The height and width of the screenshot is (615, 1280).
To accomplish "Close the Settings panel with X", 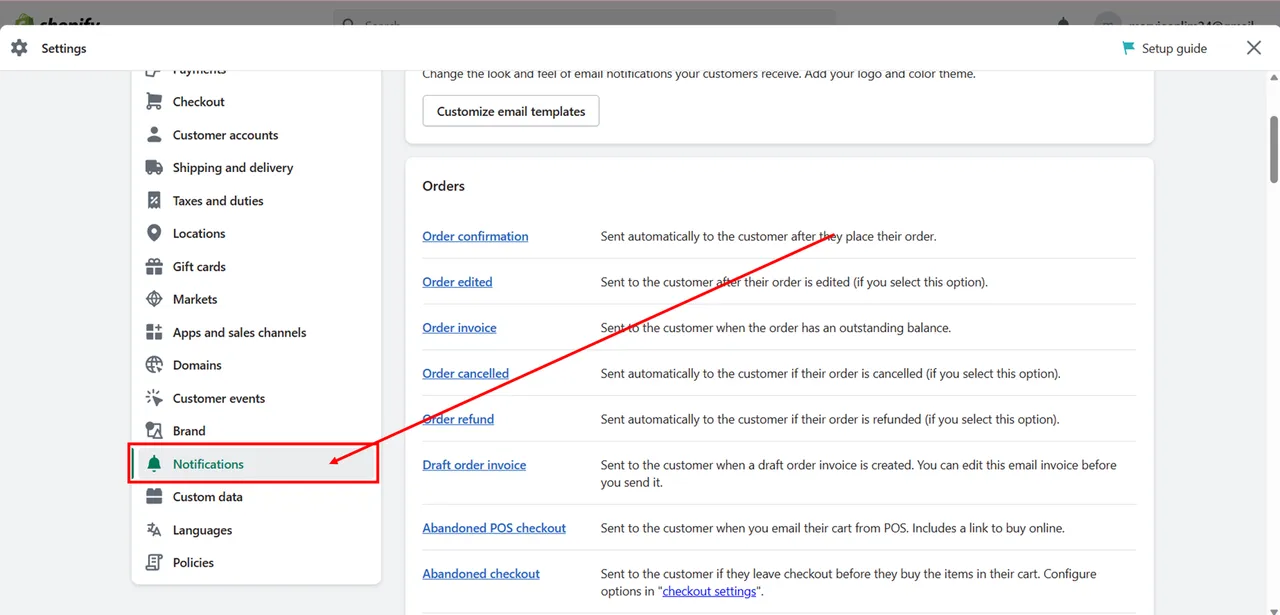I will [1254, 48].
